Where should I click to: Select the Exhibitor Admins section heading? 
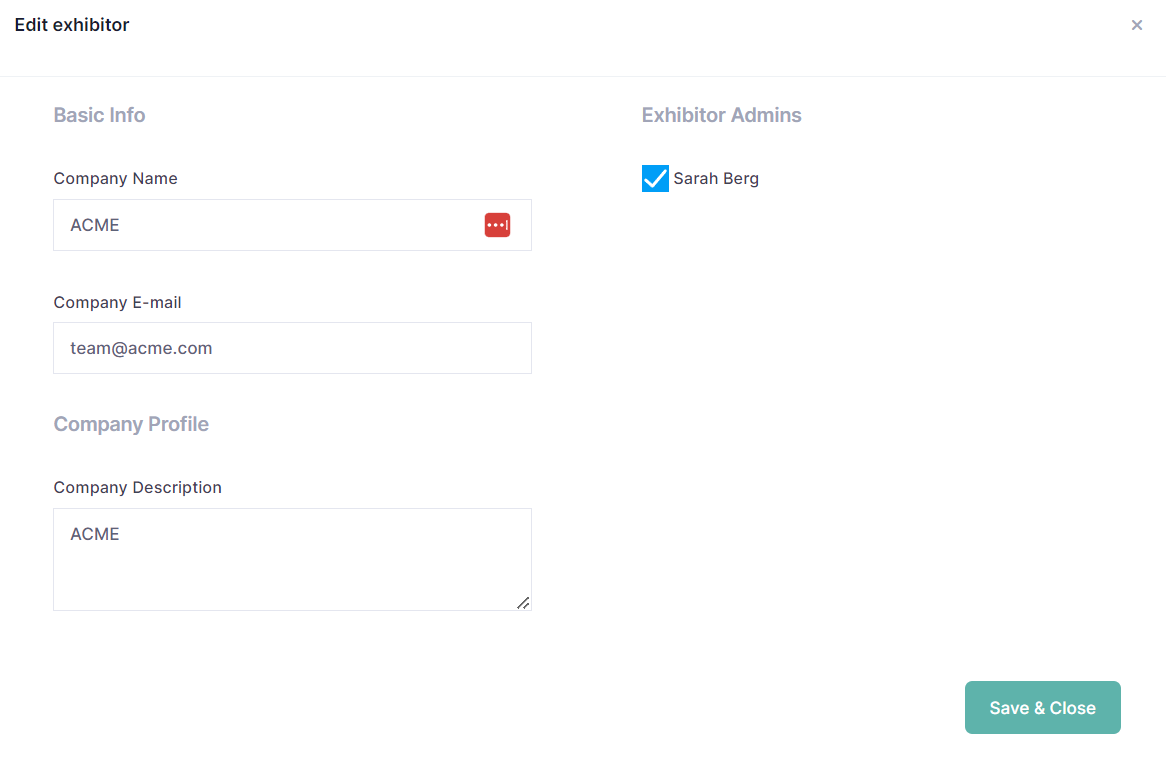(721, 115)
